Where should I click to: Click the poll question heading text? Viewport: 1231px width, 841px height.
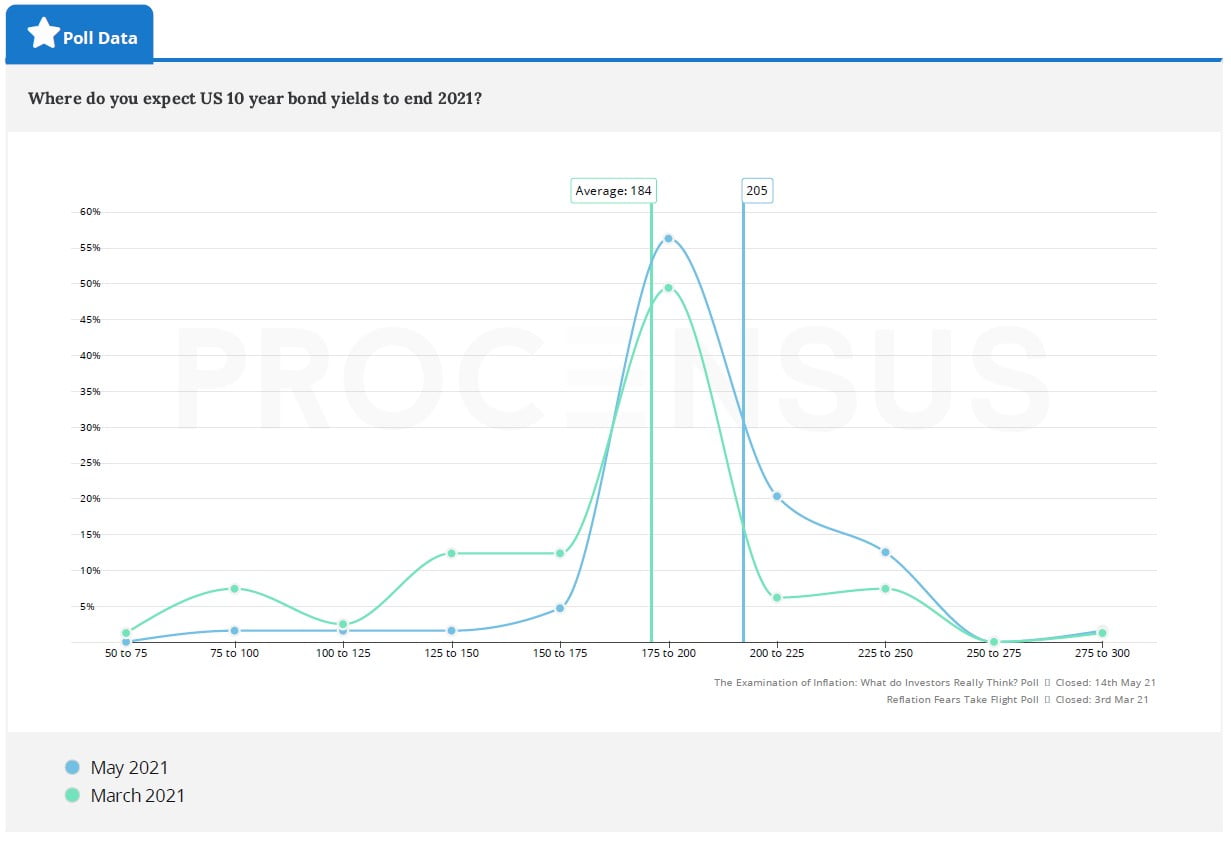coord(255,99)
